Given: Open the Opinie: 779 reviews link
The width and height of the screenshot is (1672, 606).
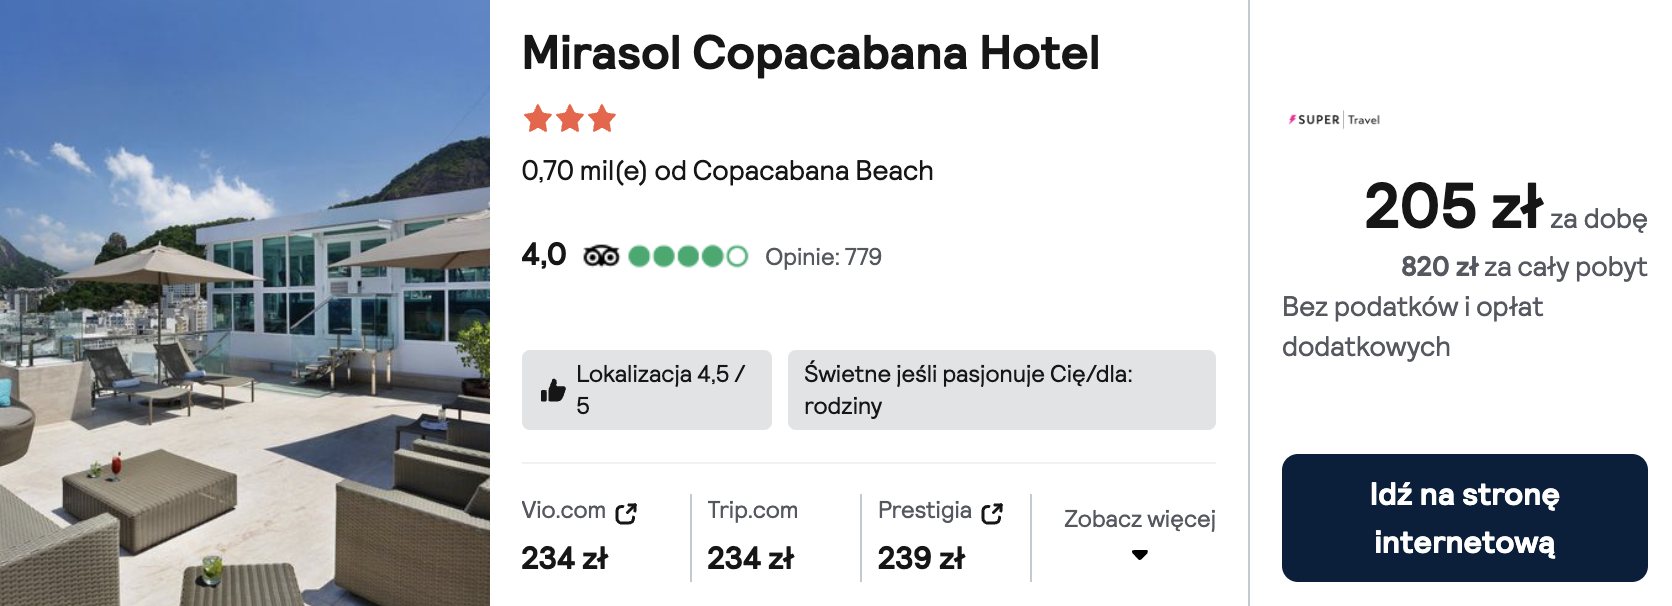Looking at the screenshot, I should click(823, 257).
